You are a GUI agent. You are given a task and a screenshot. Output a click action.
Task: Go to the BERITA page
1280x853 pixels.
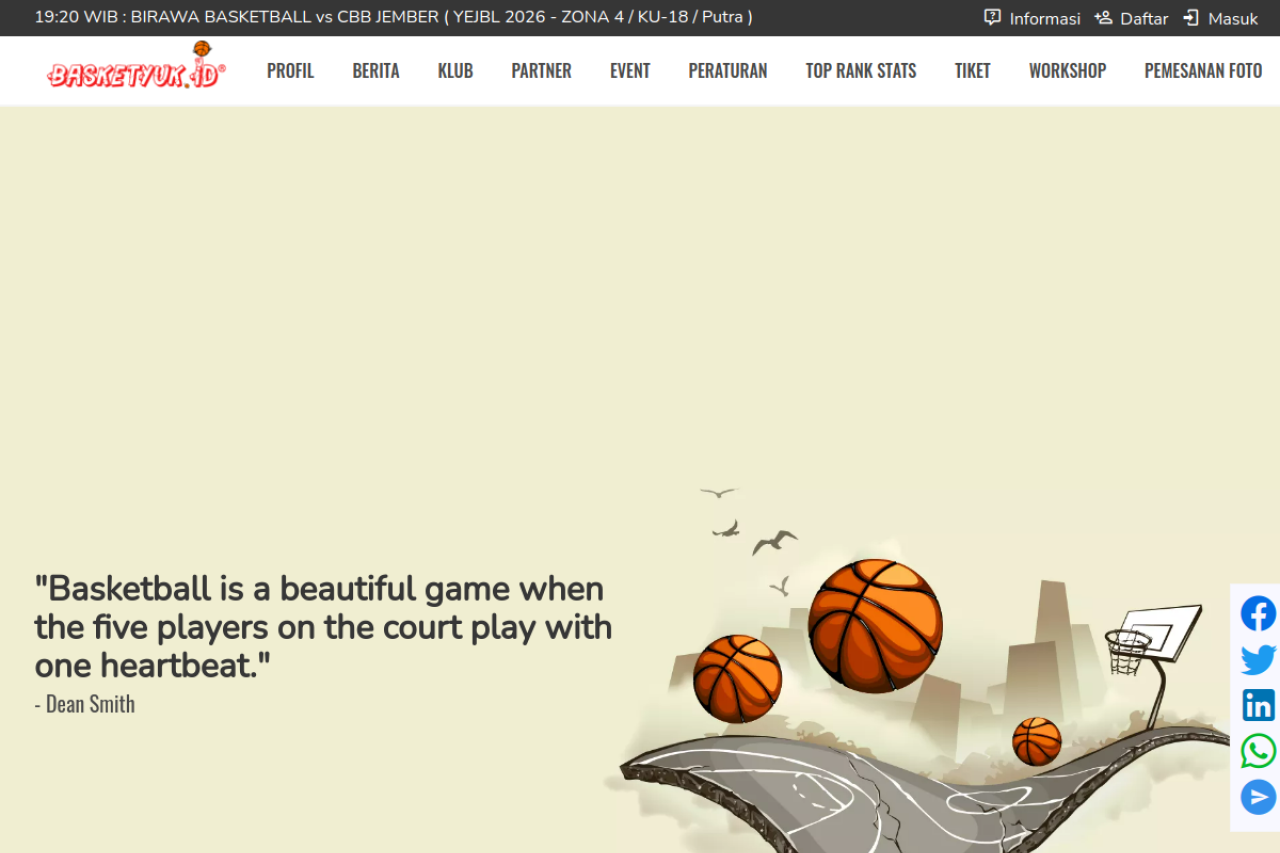pos(376,71)
